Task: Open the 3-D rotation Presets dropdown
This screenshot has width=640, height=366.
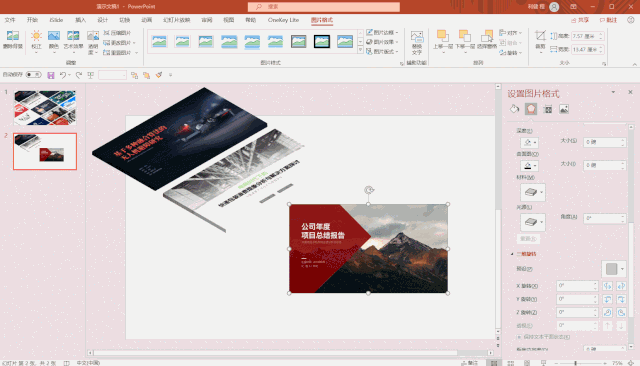Action: point(613,269)
